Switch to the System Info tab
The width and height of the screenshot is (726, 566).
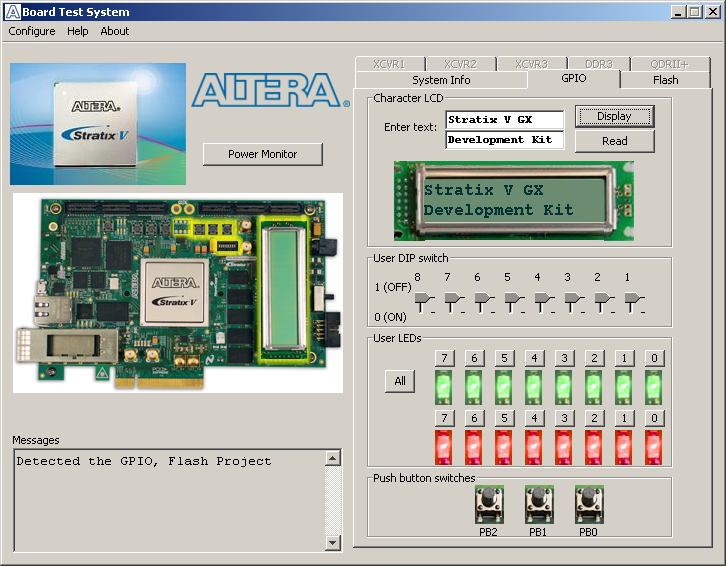coord(441,80)
